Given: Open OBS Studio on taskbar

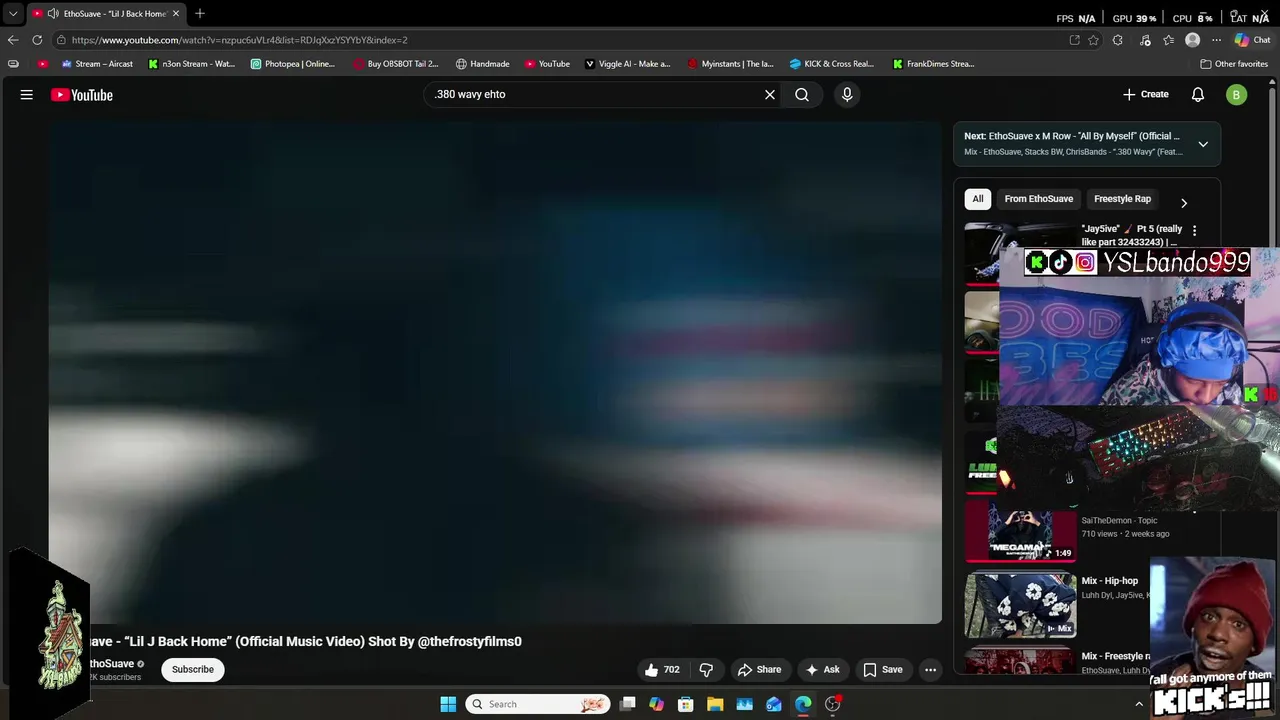Looking at the screenshot, I should pyautogui.click(x=833, y=704).
